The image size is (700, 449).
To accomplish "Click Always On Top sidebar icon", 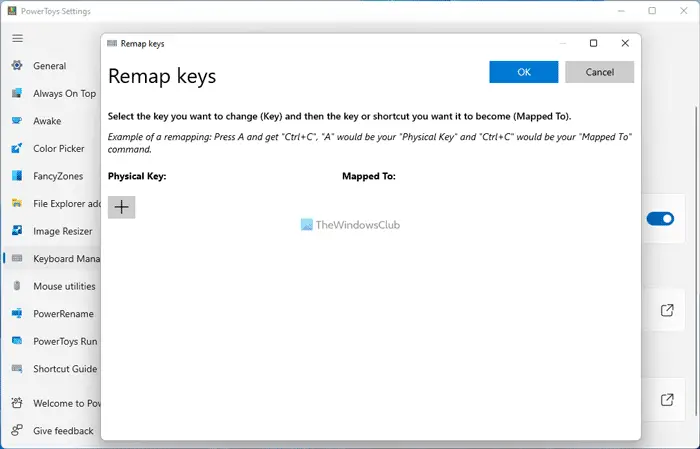I will [17, 93].
